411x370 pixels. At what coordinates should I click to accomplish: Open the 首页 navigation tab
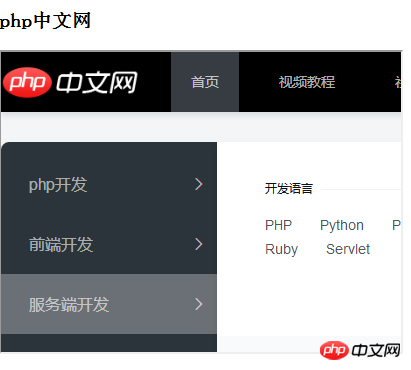(205, 82)
